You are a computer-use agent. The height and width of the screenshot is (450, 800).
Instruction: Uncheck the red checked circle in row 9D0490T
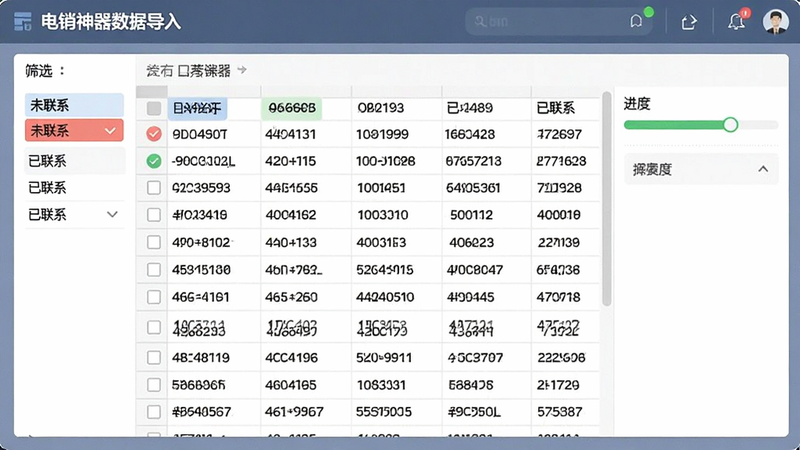pyautogui.click(x=154, y=134)
